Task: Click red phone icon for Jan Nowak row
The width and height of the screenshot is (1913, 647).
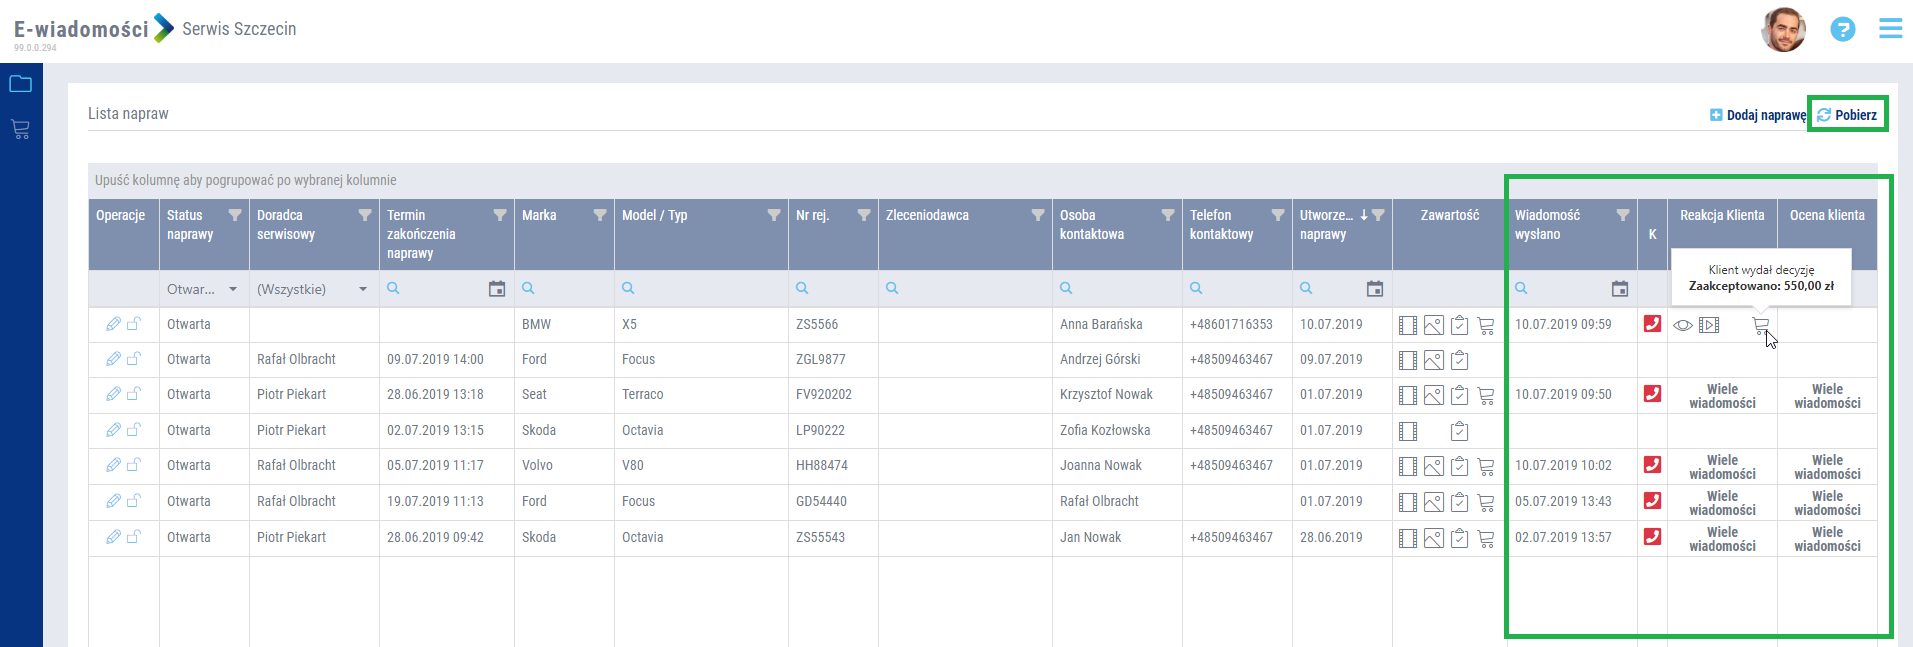Action: click(1652, 537)
